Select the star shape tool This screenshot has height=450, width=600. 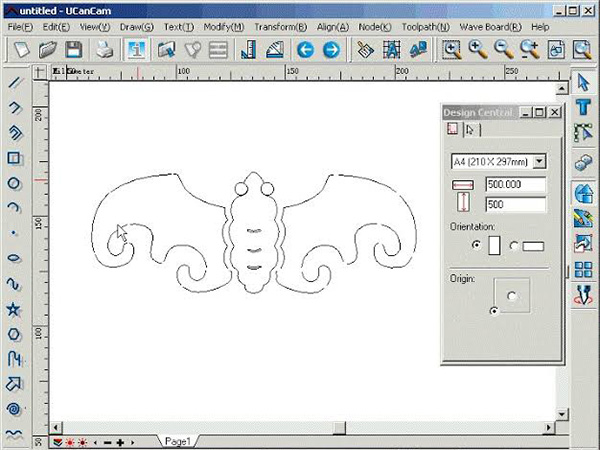click(x=14, y=309)
